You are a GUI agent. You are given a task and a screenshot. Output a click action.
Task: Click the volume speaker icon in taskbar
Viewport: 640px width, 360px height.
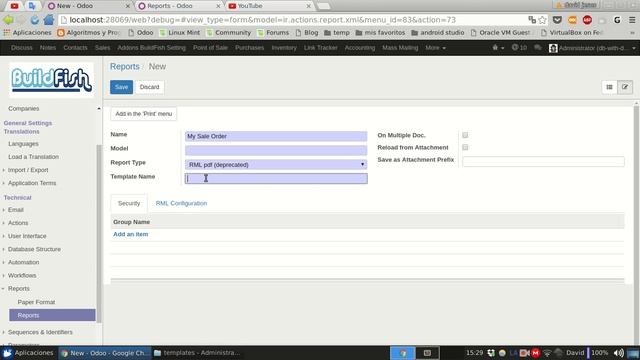[x=618, y=353]
